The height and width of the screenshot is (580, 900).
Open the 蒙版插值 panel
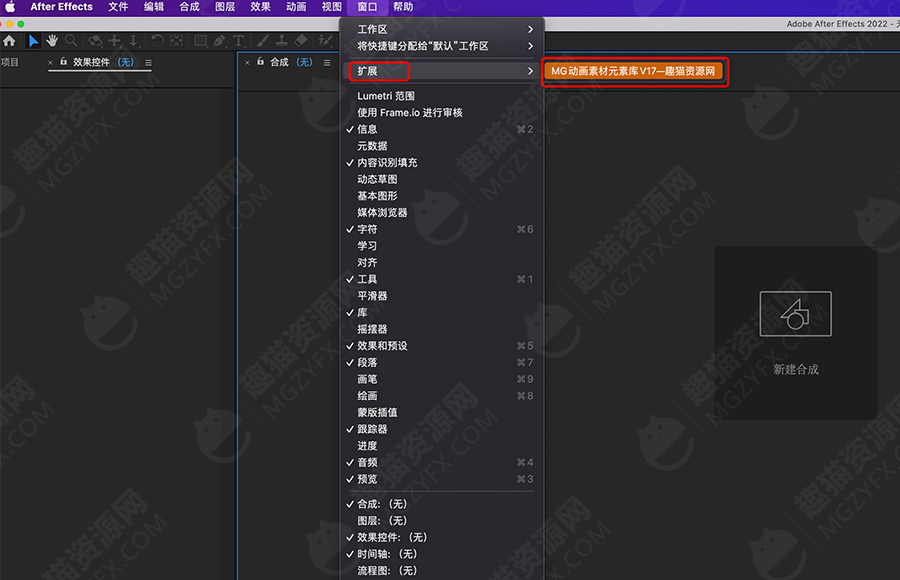pos(441,412)
